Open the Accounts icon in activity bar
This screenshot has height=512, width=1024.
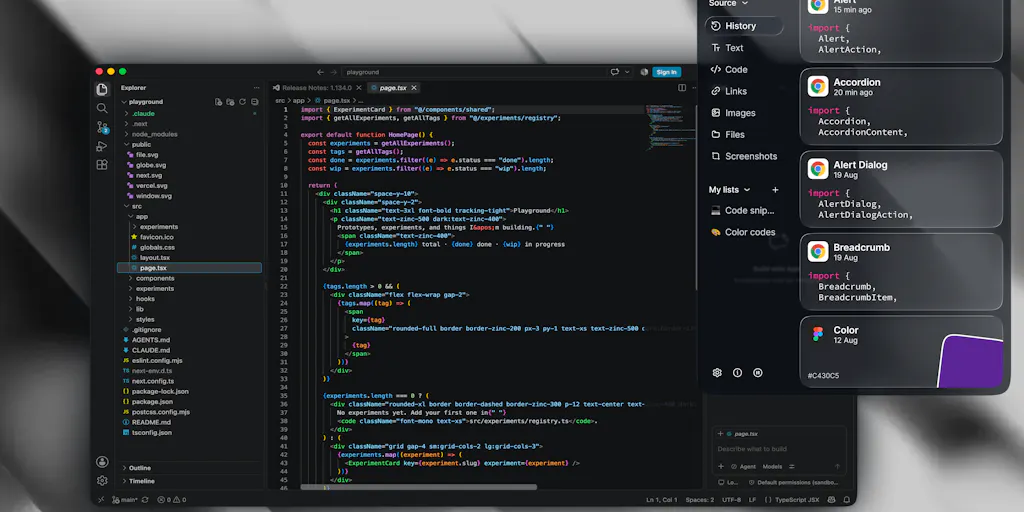pos(102,462)
